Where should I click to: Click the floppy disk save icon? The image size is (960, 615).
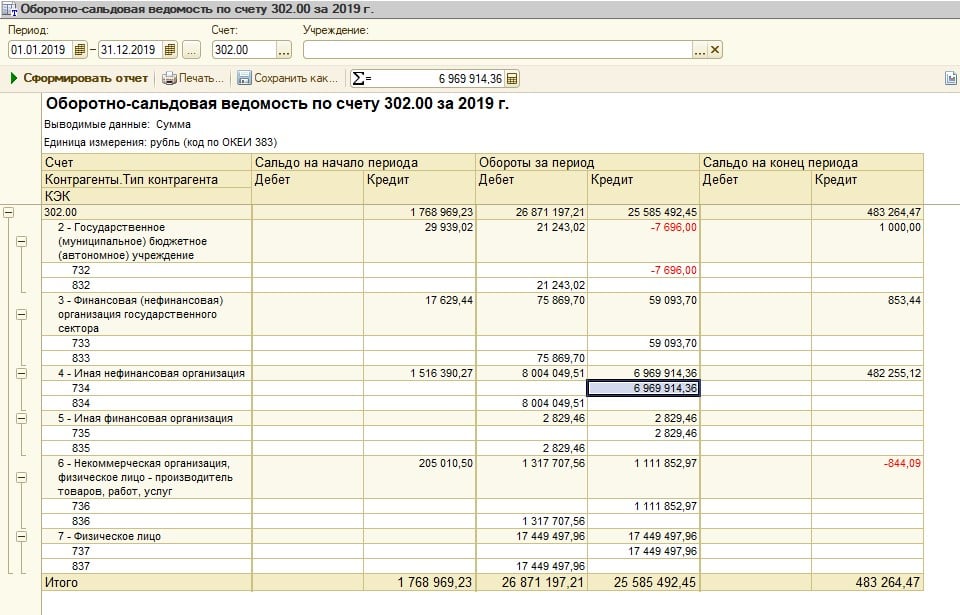[244, 78]
